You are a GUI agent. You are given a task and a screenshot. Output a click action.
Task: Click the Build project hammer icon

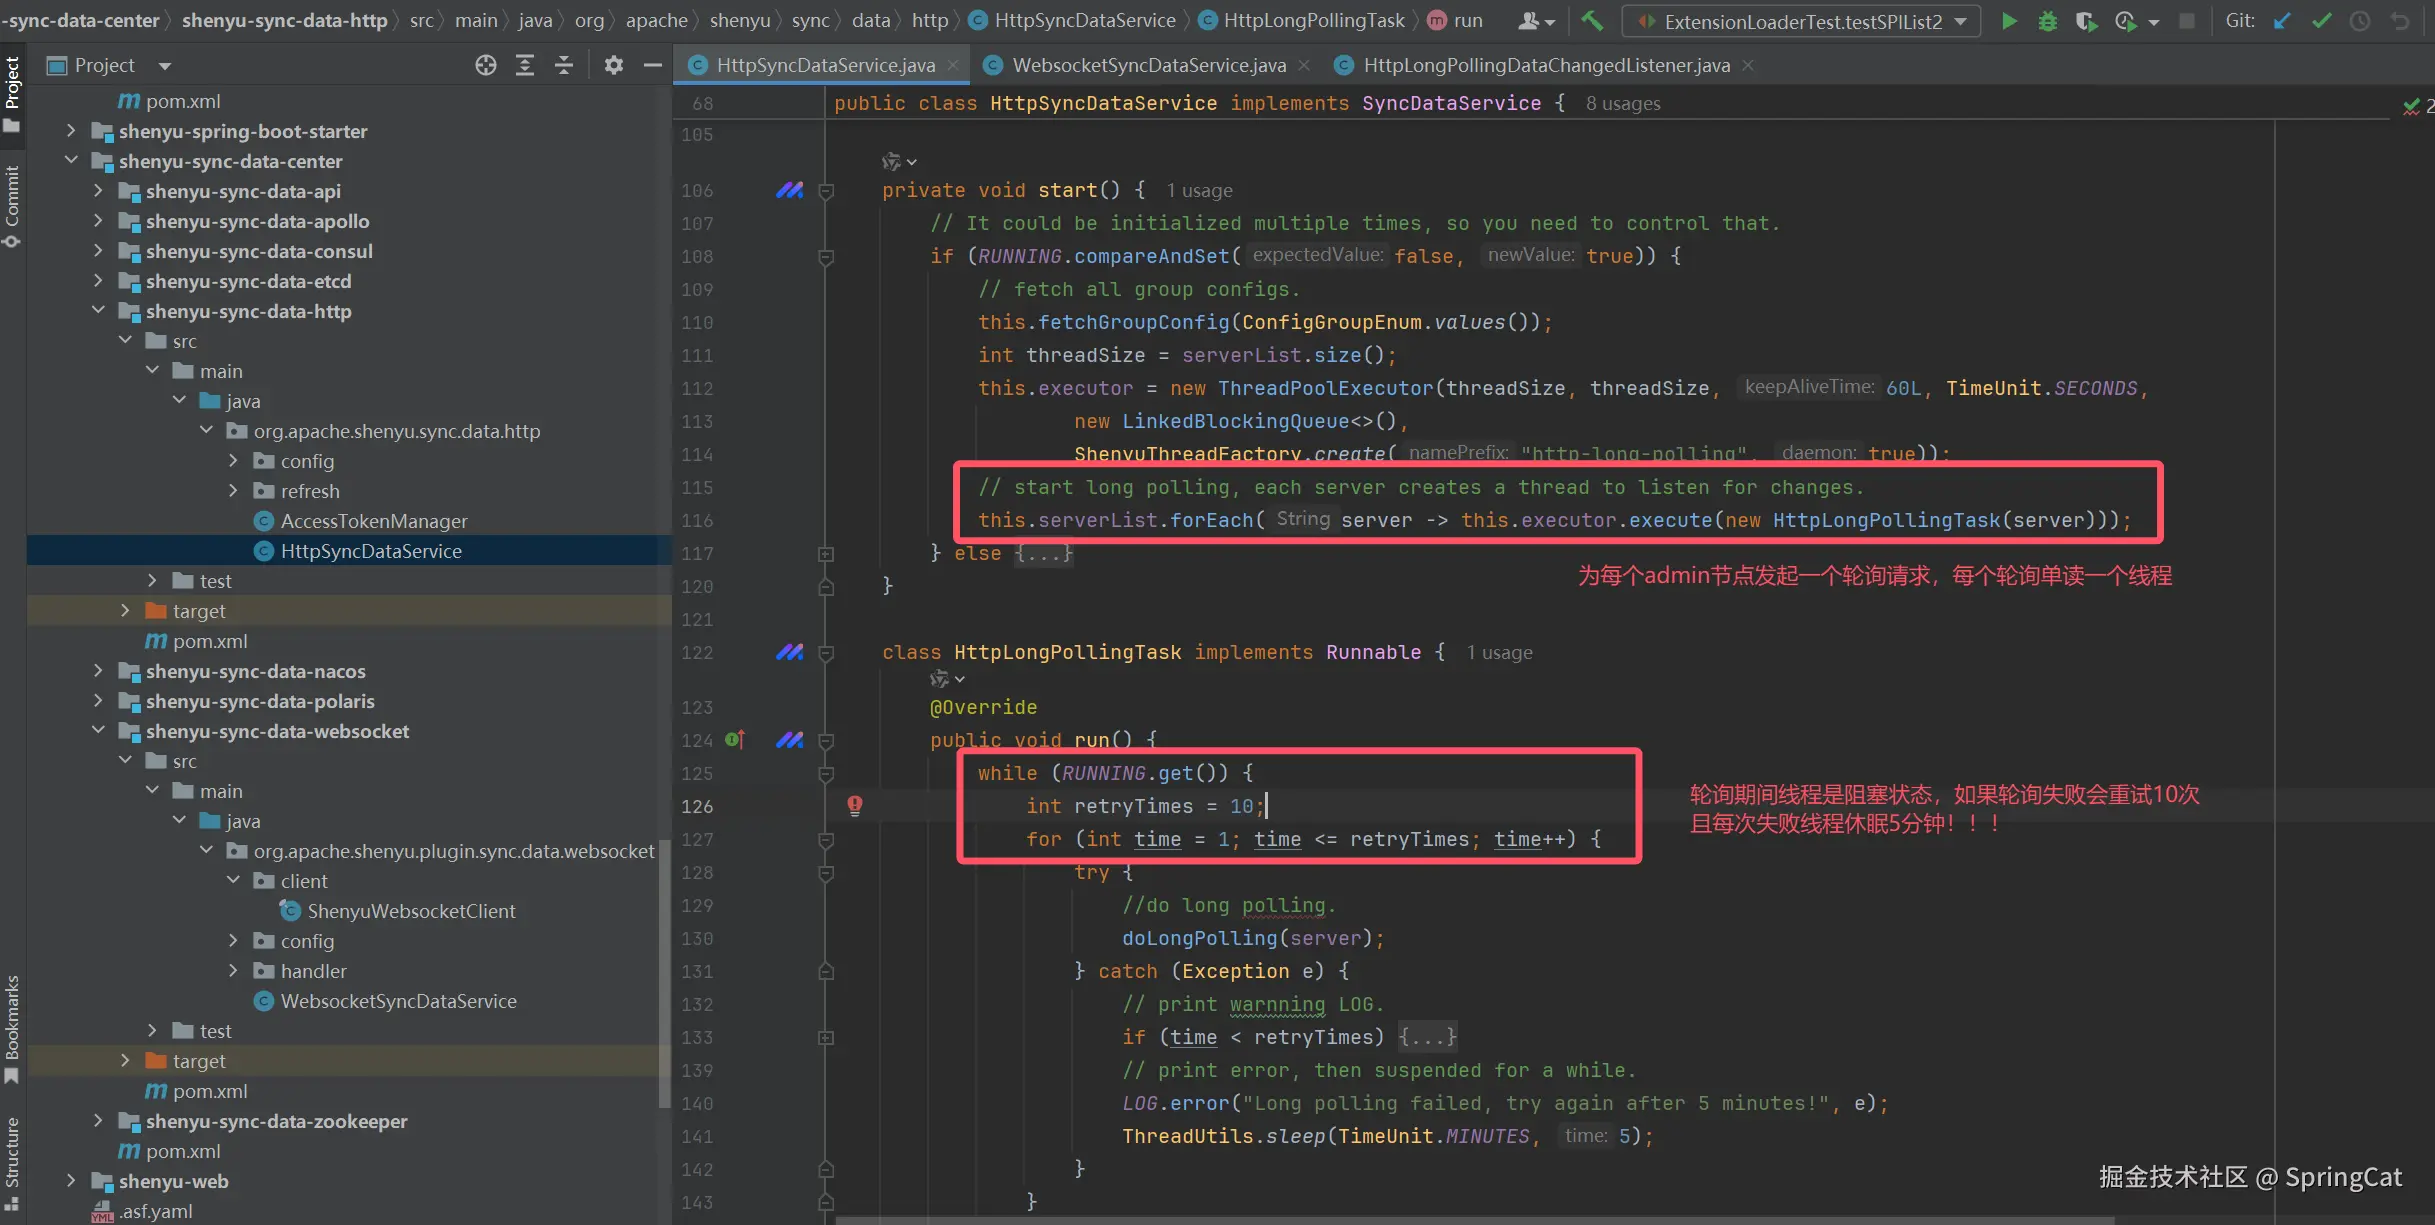pos(1592,21)
